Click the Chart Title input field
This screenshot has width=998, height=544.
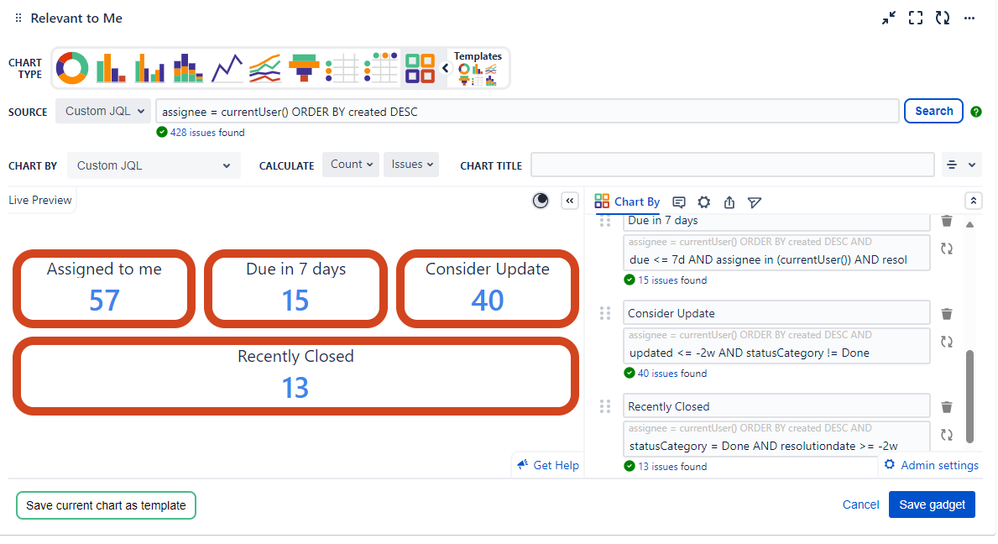[x=732, y=165]
